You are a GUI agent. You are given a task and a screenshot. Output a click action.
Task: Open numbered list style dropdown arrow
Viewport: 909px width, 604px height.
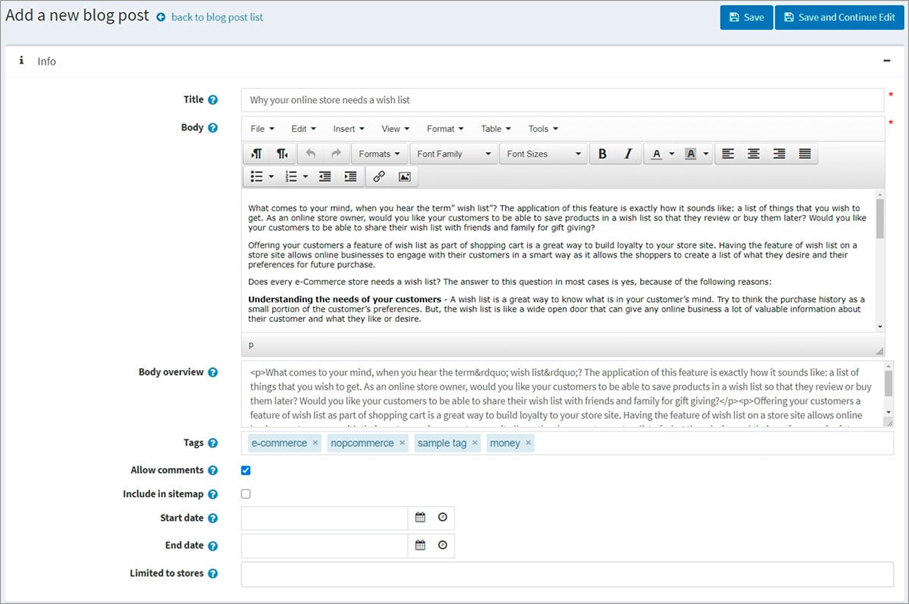[306, 177]
